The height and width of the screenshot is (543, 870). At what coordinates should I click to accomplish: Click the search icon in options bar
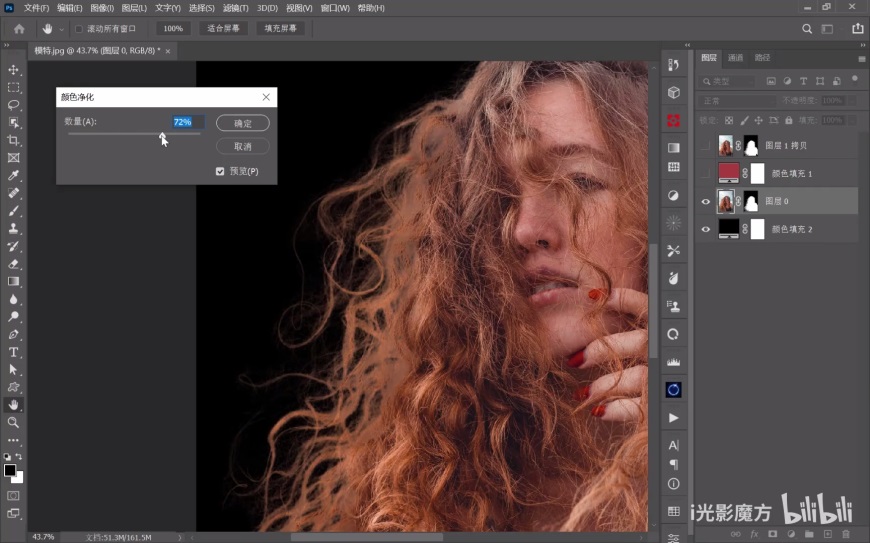pos(807,29)
